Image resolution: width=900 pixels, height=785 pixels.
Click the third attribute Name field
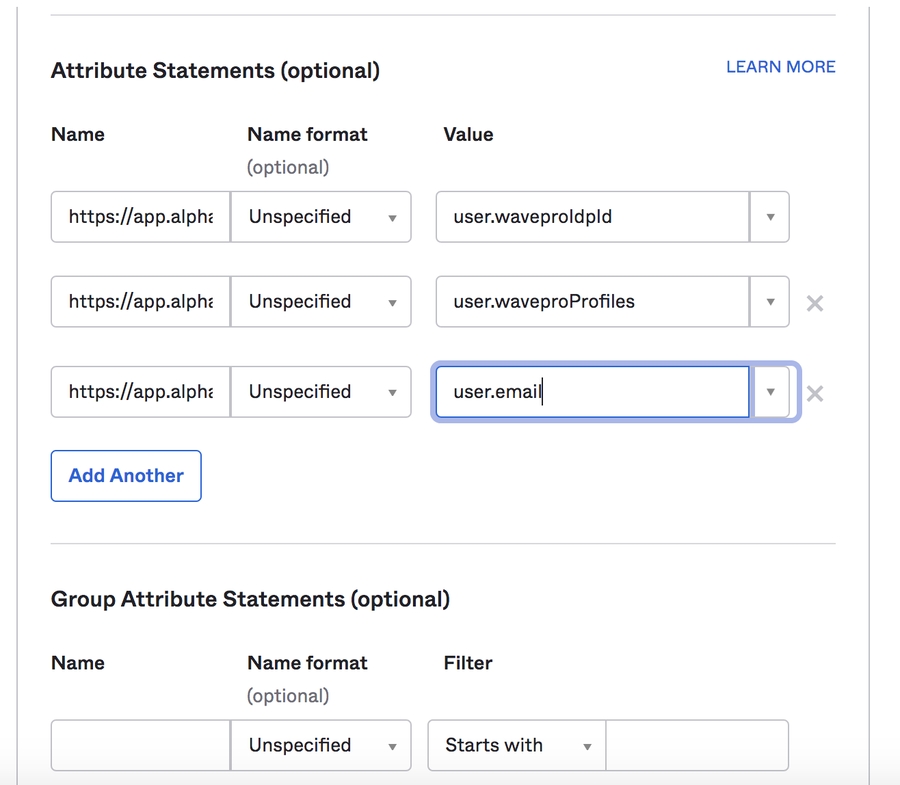[x=140, y=392]
